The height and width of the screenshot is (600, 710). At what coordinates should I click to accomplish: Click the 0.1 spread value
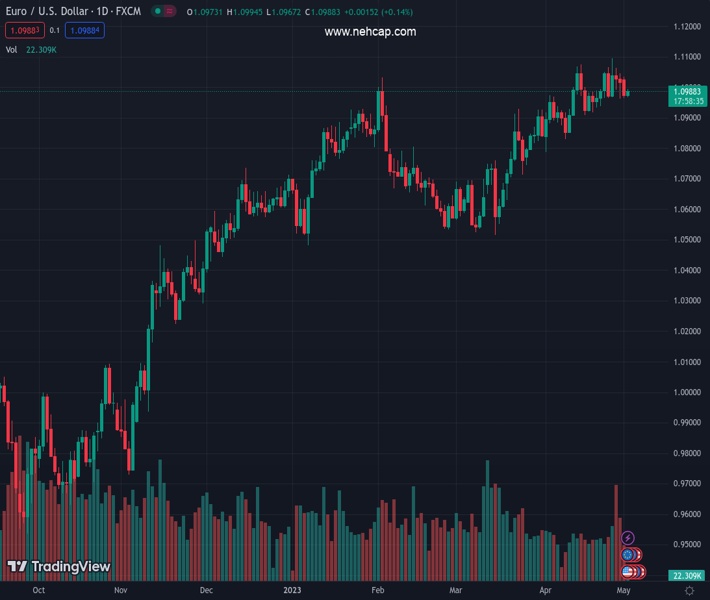click(54, 30)
